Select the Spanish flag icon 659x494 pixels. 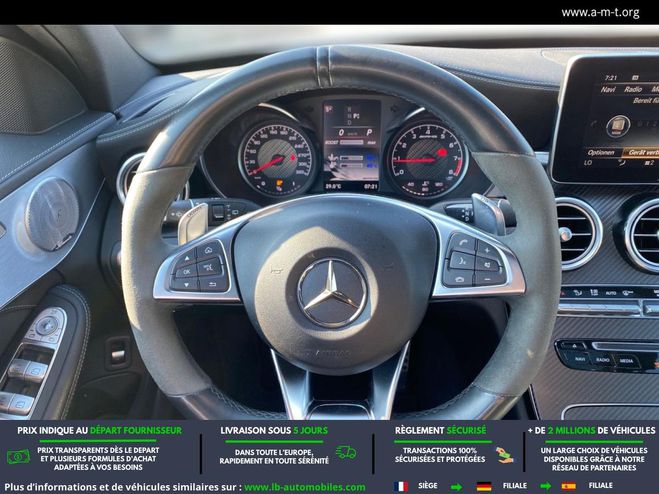(569, 486)
